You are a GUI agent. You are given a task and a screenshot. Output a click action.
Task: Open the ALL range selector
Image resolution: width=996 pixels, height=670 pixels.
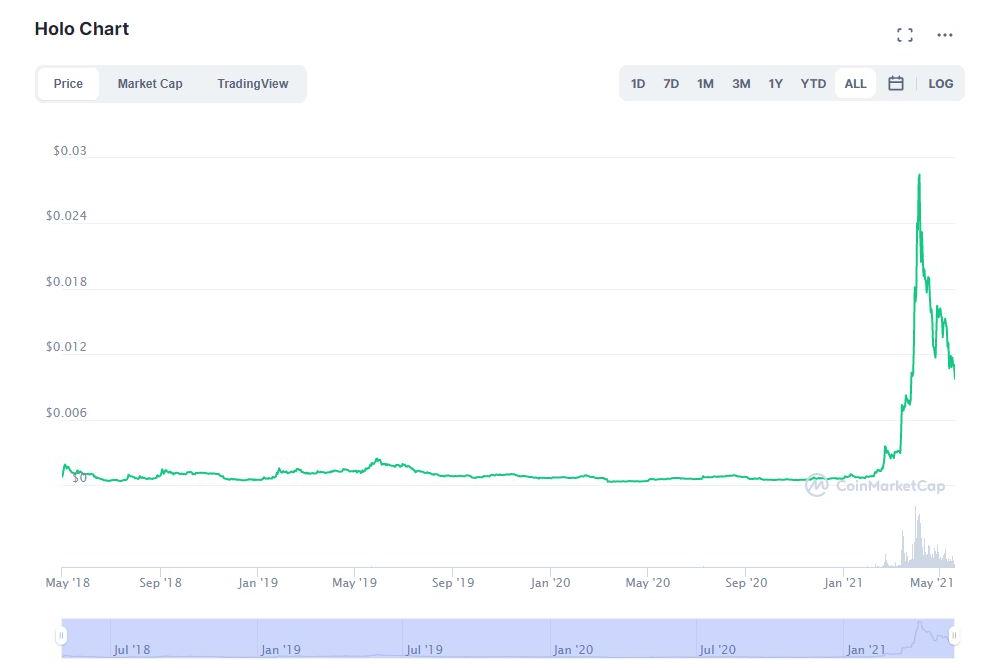(855, 83)
